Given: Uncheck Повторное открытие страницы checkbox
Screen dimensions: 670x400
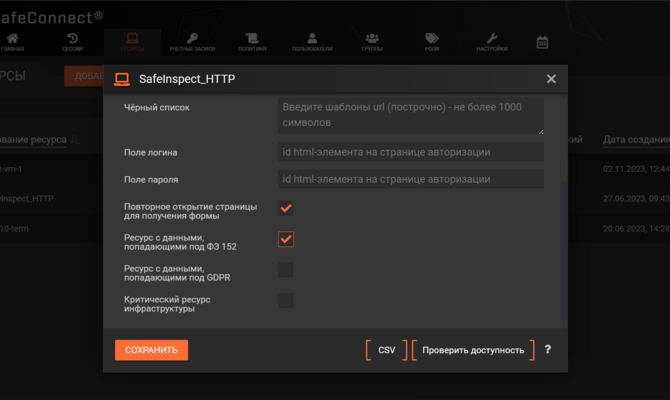Looking at the screenshot, I should tap(286, 208).
